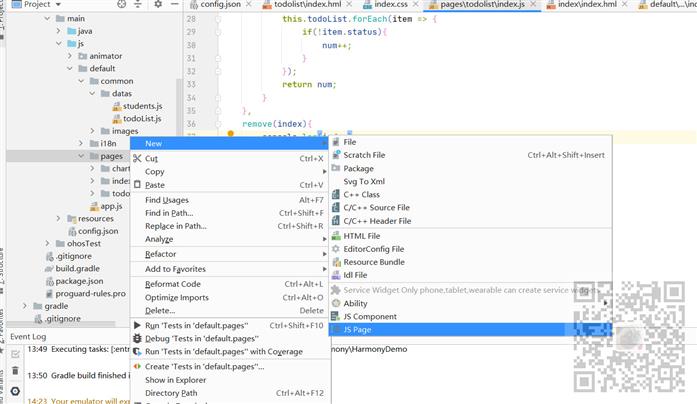Collapse the default folder

click(x=70, y=68)
